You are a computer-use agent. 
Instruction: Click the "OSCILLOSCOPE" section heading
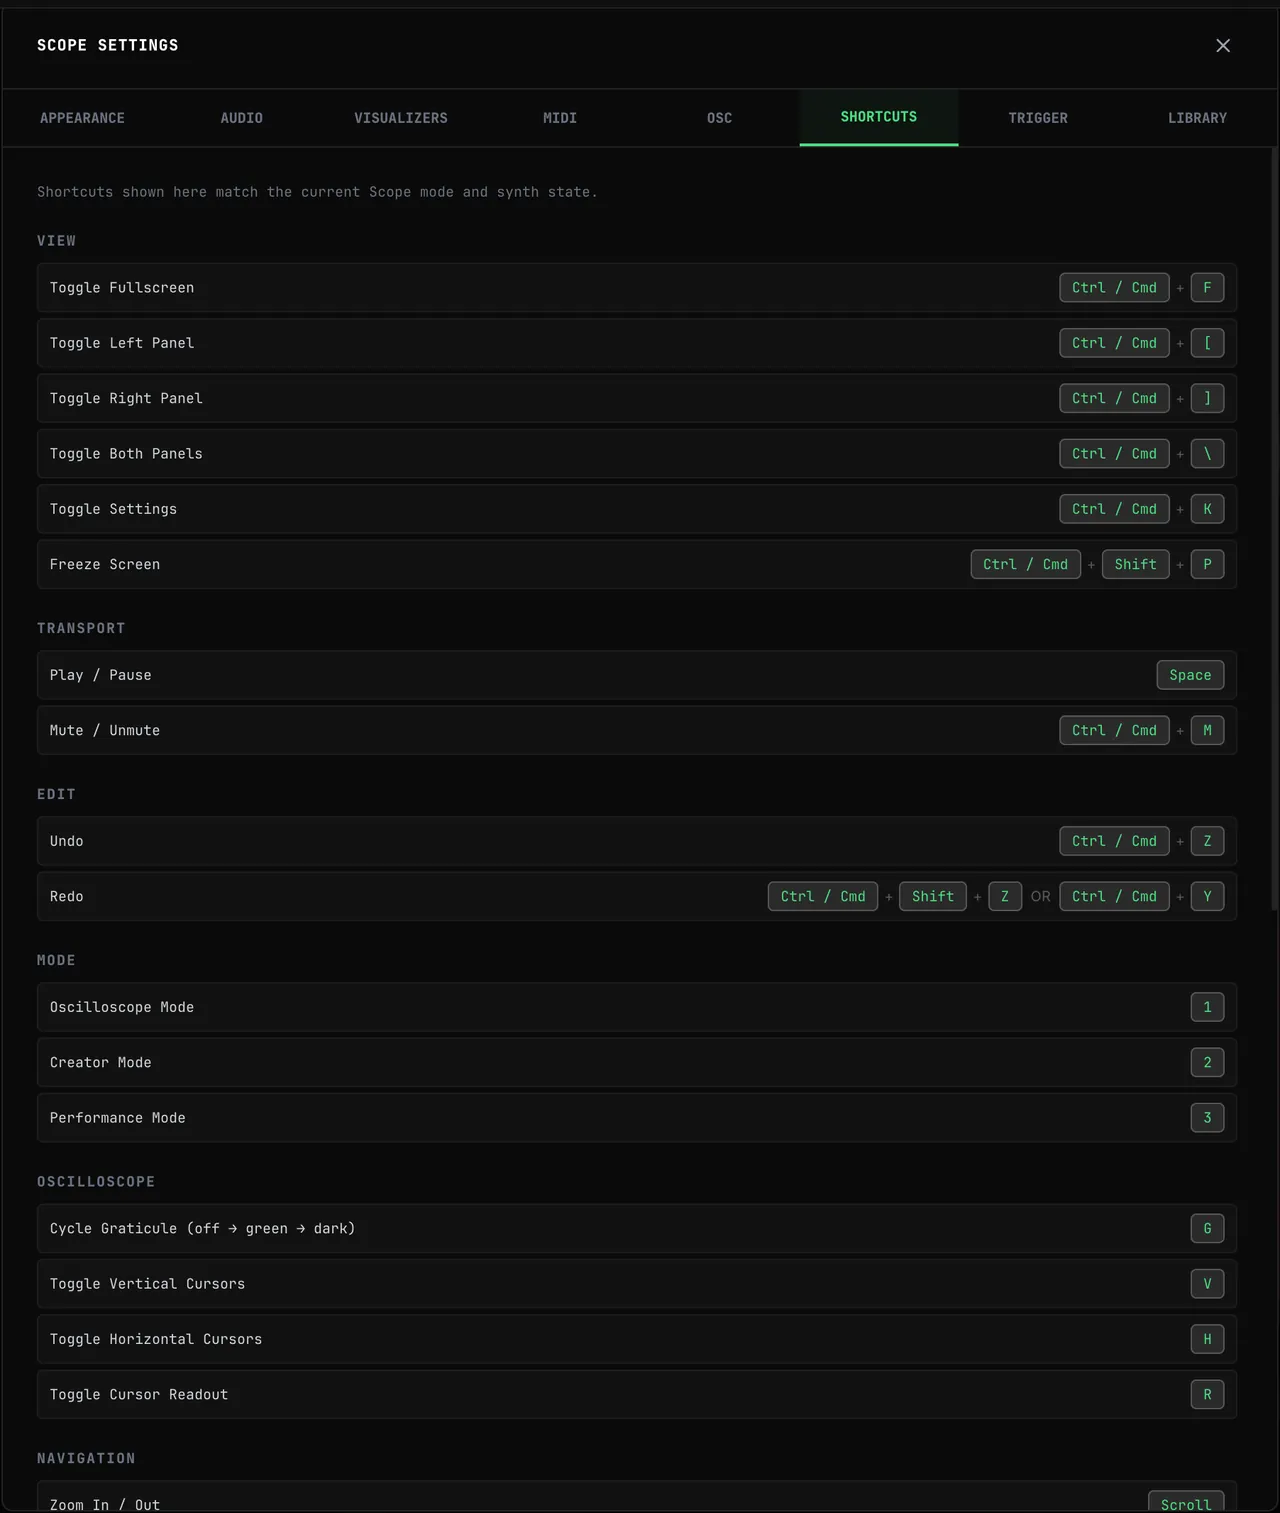96,1182
